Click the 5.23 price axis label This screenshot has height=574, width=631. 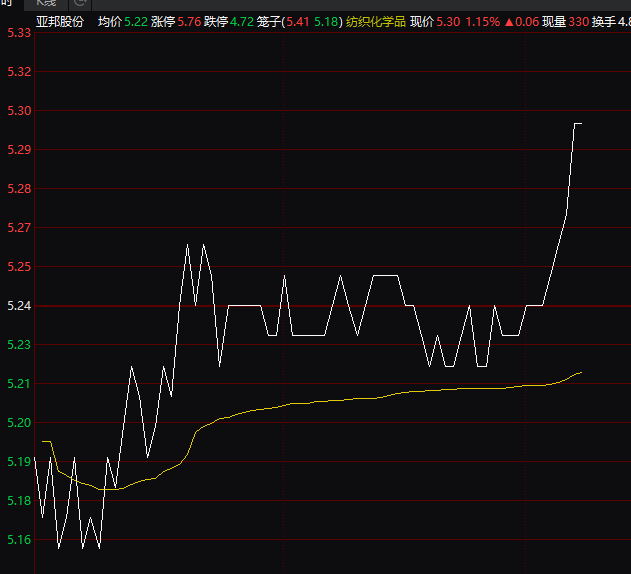19,345
